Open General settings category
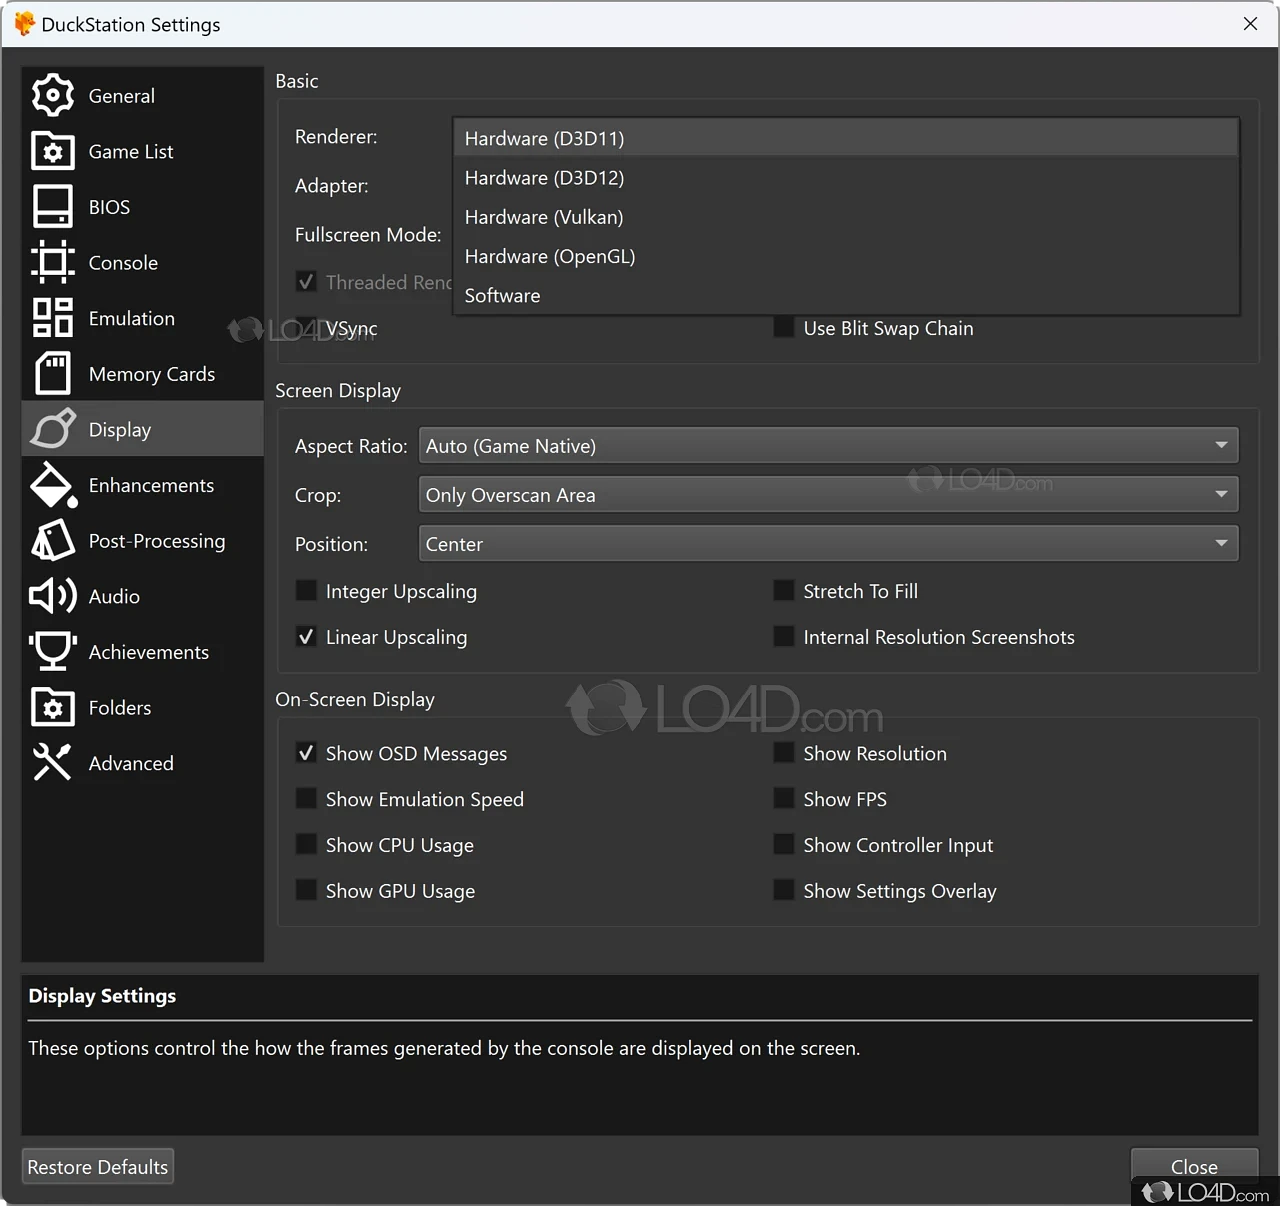Image resolution: width=1280 pixels, height=1206 pixels. pyautogui.click(x=122, y=96)
